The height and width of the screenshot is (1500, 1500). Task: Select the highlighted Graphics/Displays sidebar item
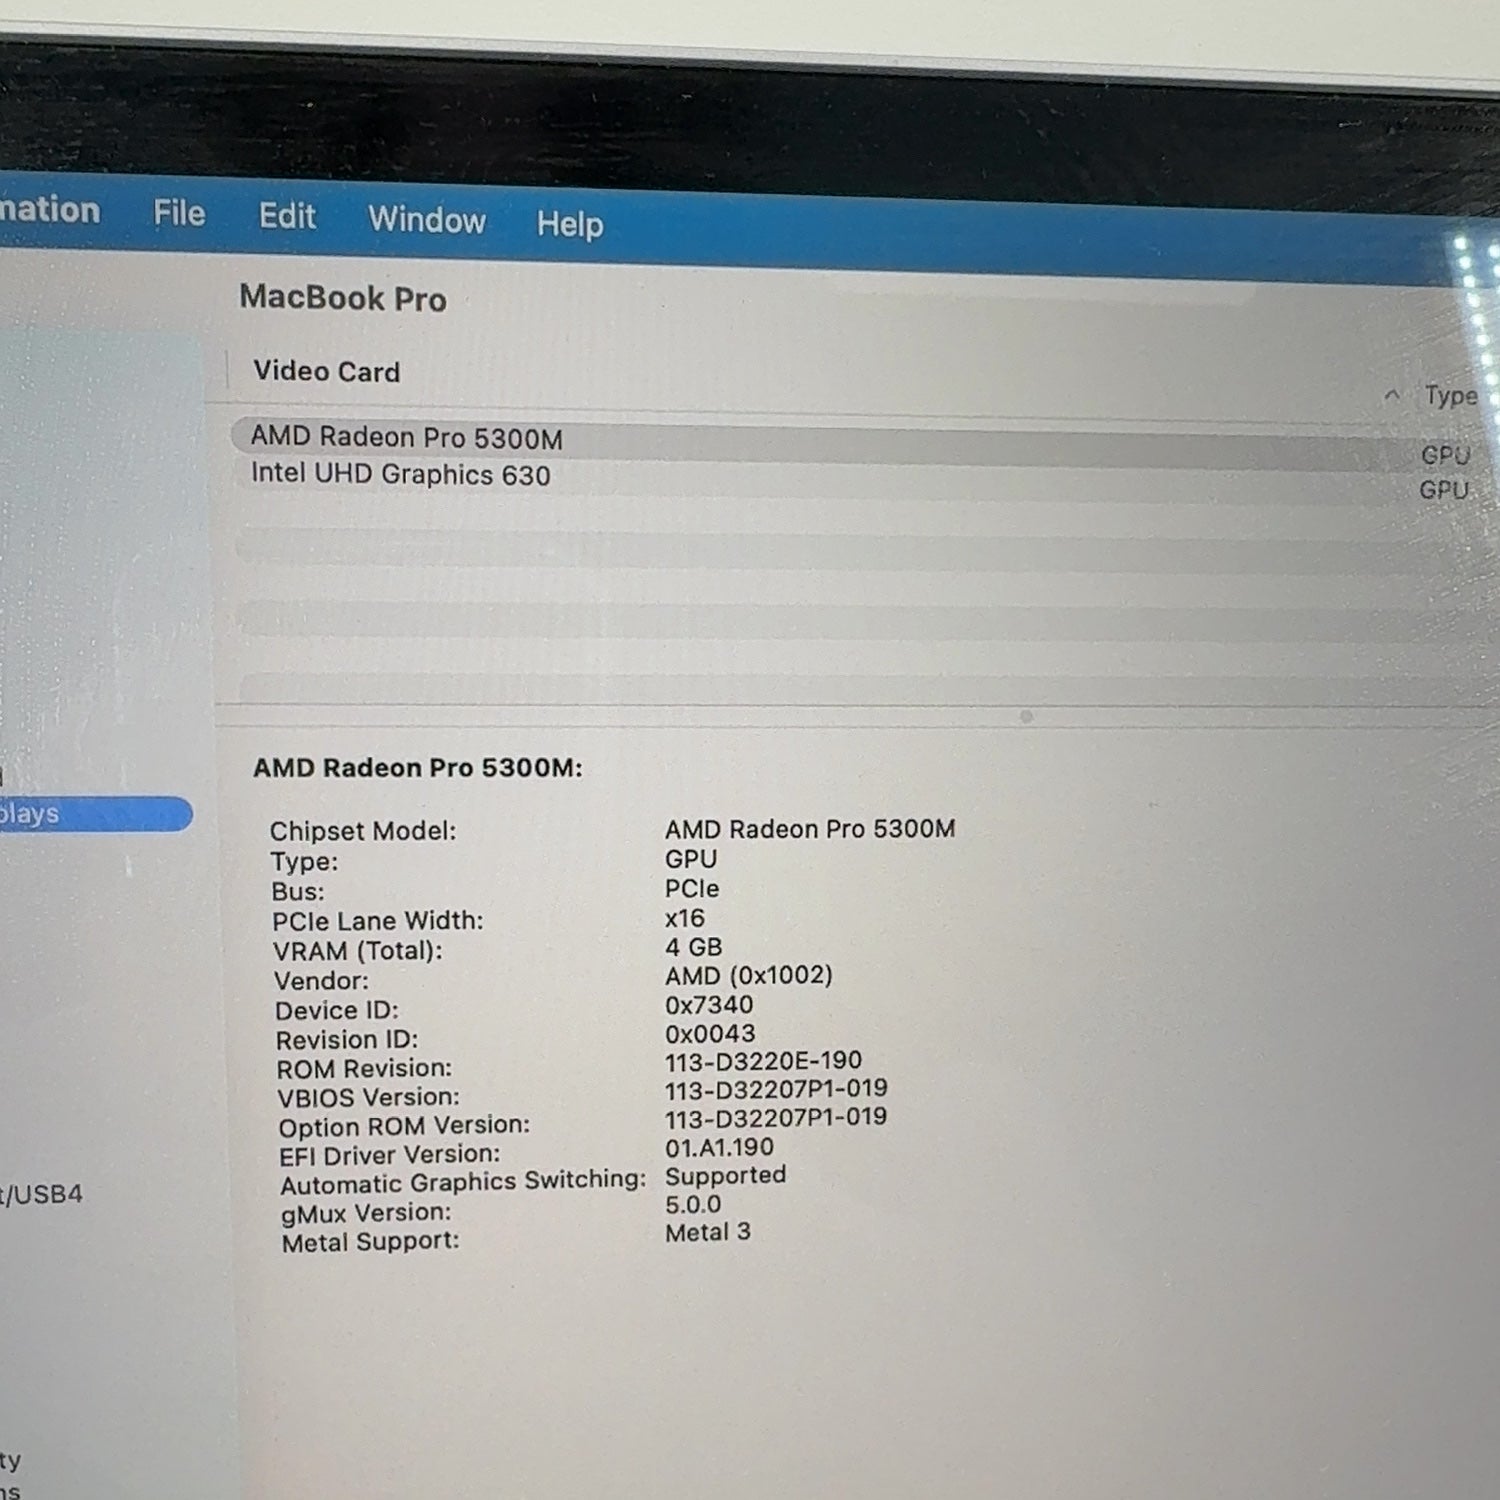tap(96, 814)
